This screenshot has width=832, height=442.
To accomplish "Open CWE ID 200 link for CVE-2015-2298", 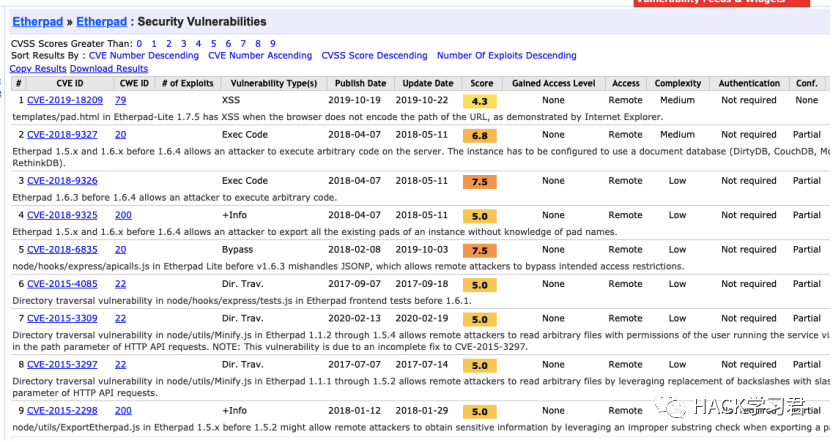I will click(123, 410).
